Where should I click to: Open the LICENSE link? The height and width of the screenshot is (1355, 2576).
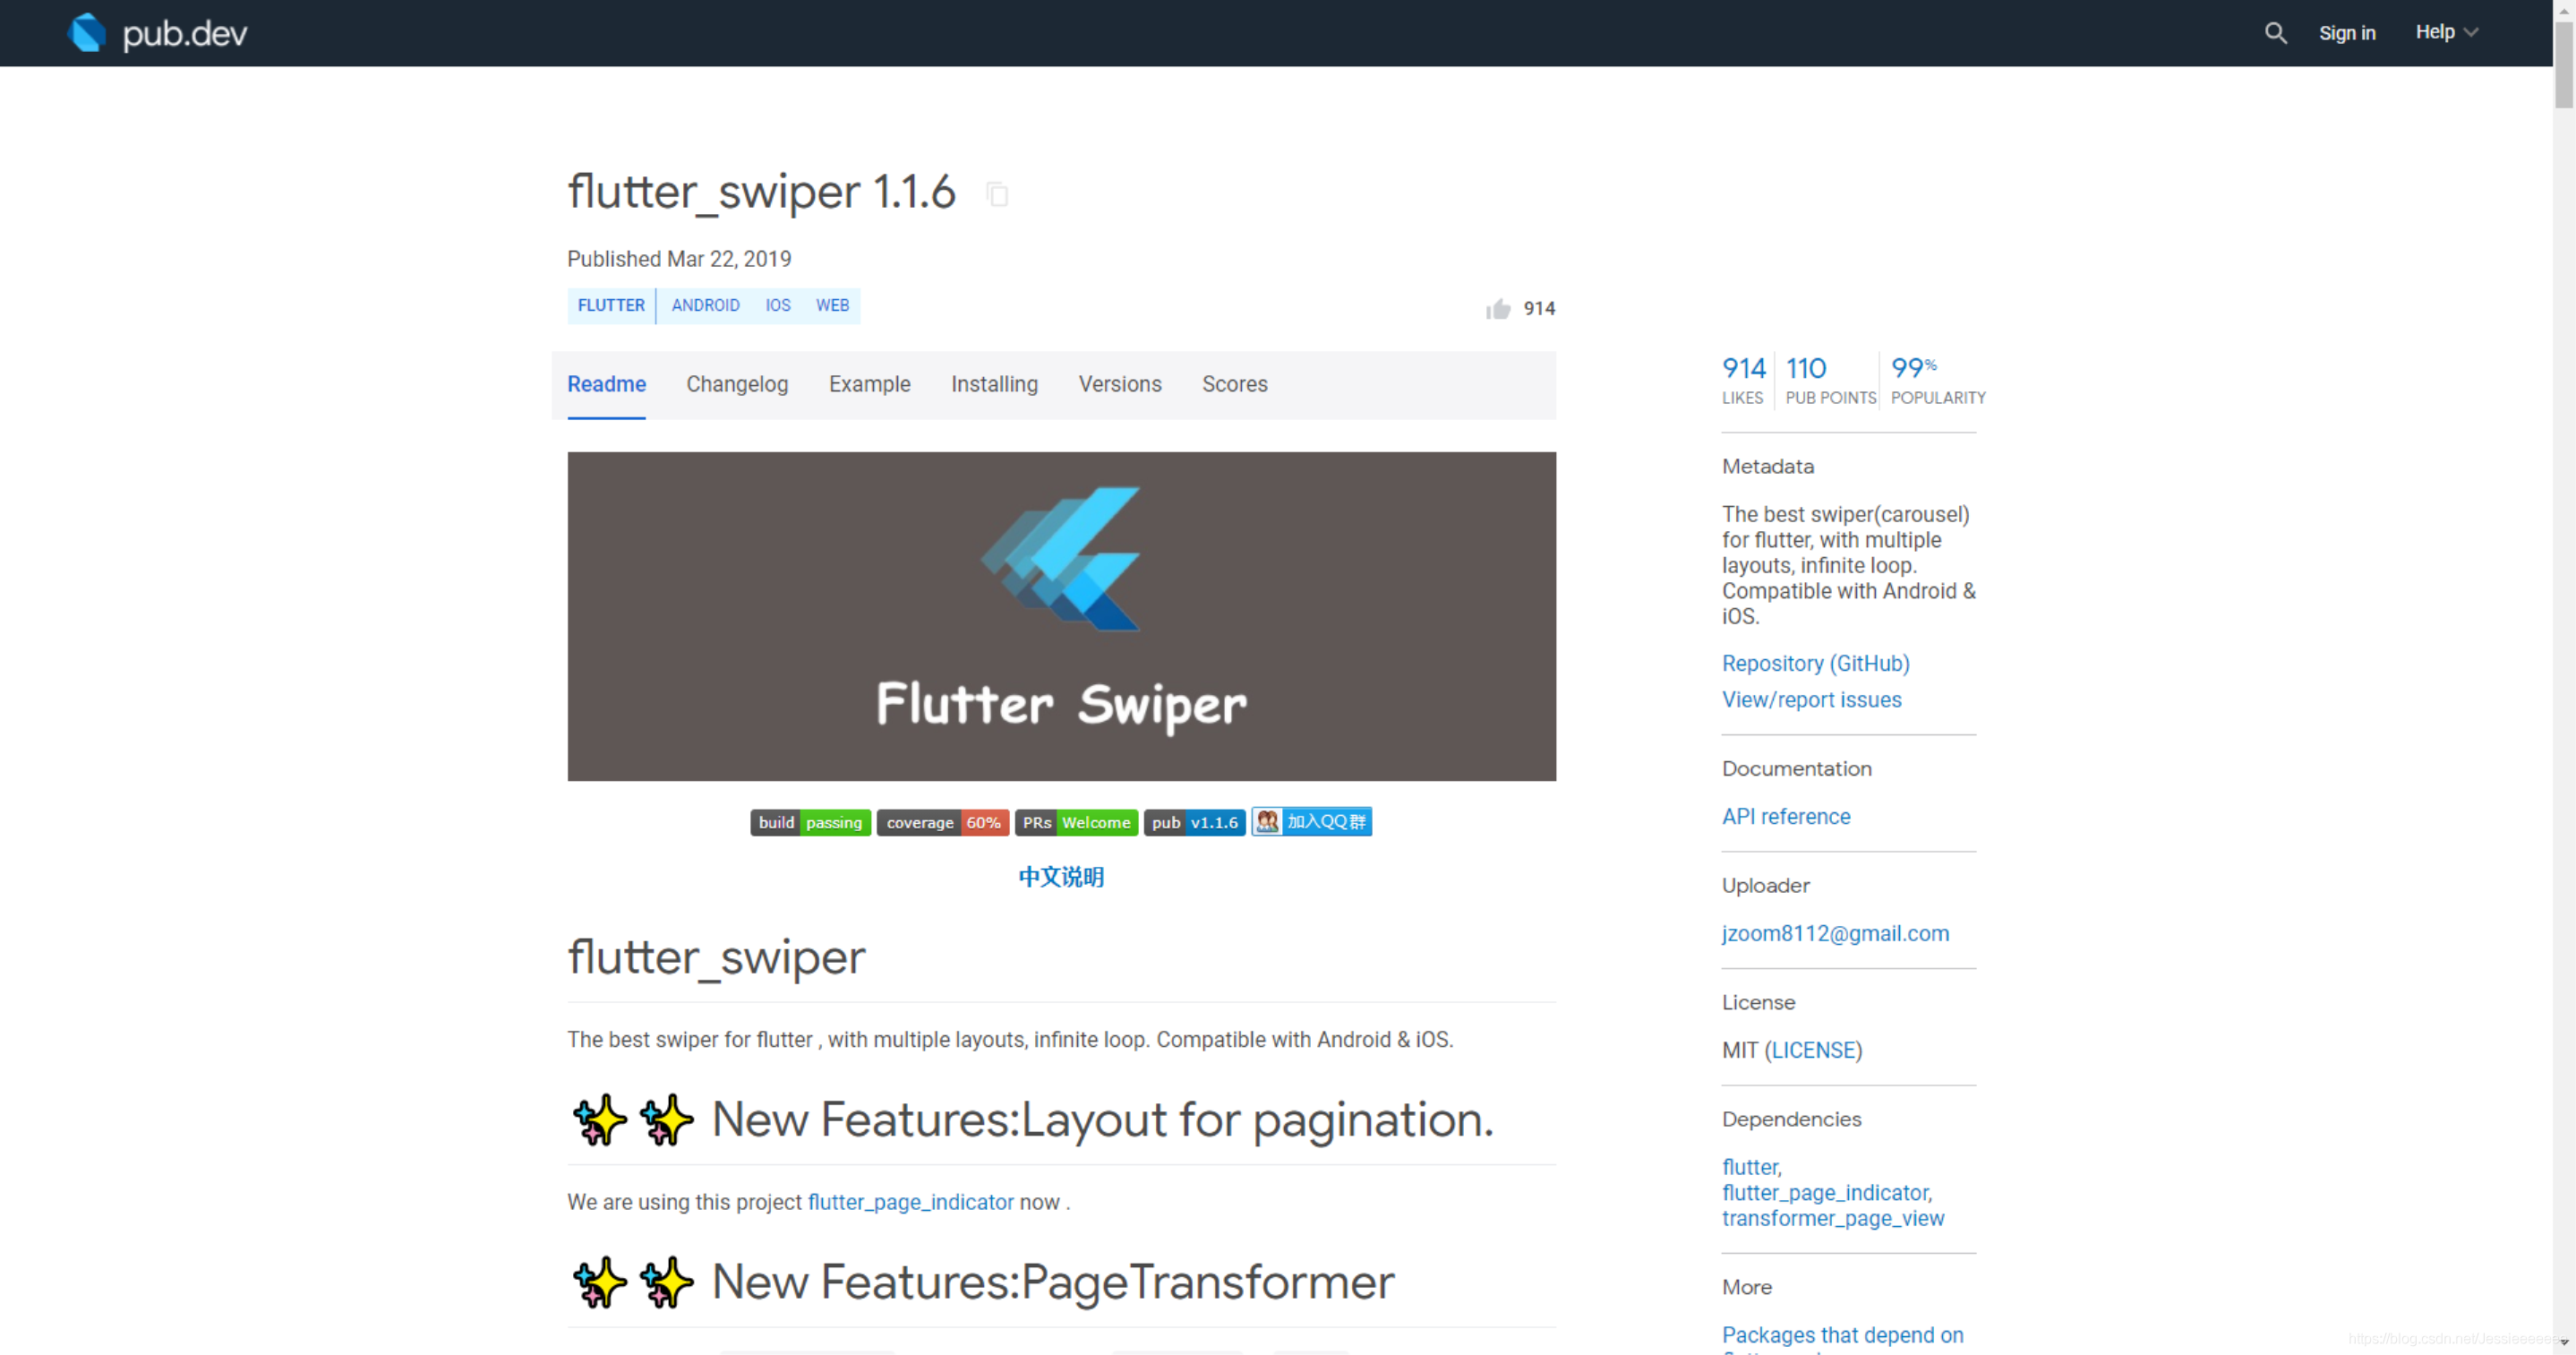tap(1816, 1051)
